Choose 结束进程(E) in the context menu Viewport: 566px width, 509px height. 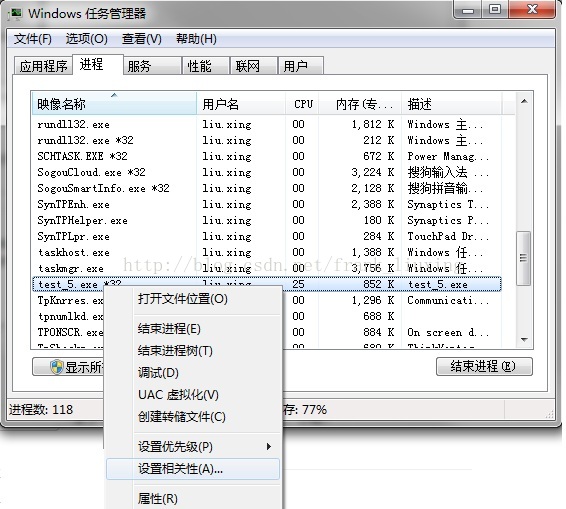point(193,329)
